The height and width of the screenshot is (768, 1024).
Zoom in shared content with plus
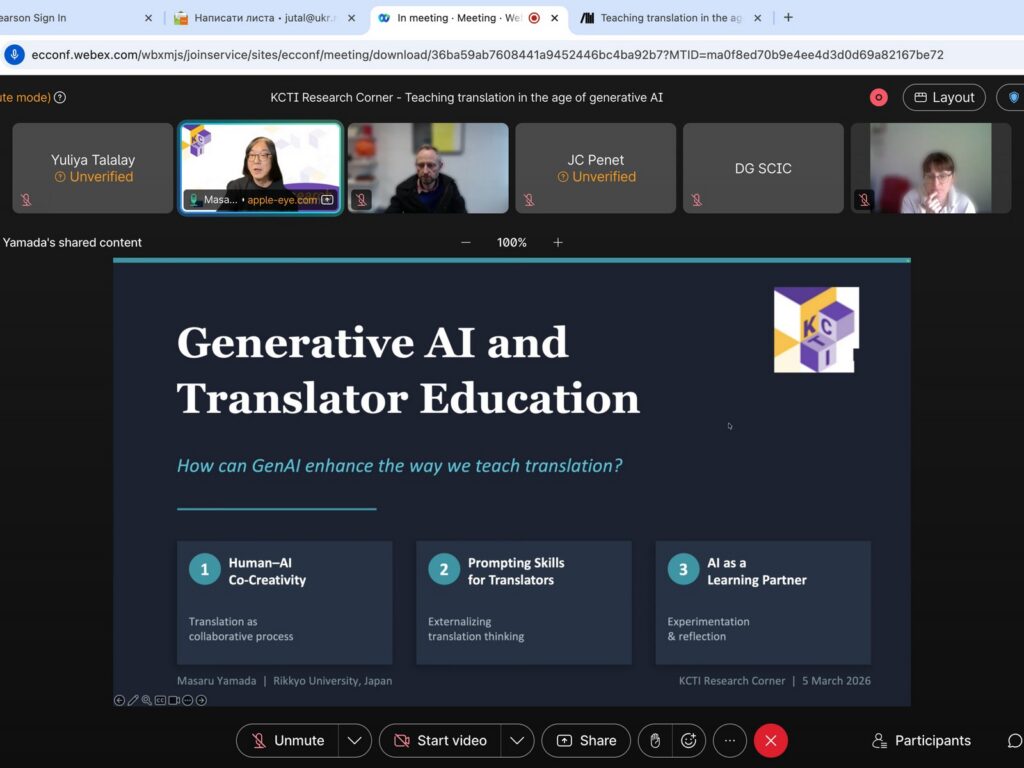click(558, 242)
